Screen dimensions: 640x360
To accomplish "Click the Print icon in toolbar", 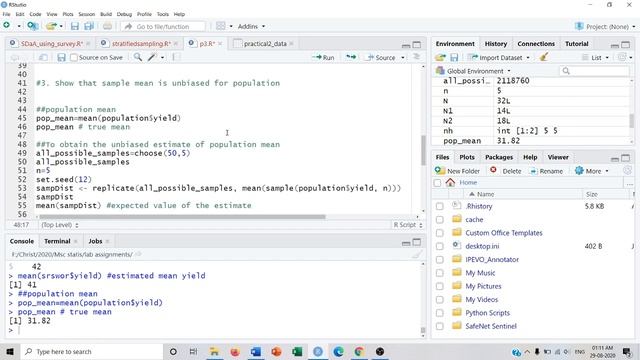I will click(107, 26).
